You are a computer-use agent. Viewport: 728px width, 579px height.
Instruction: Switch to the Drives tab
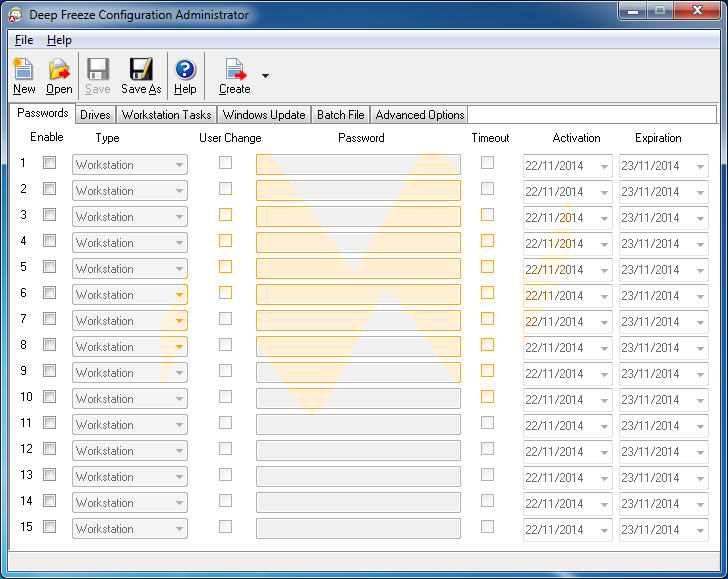(x=95, y=115)
